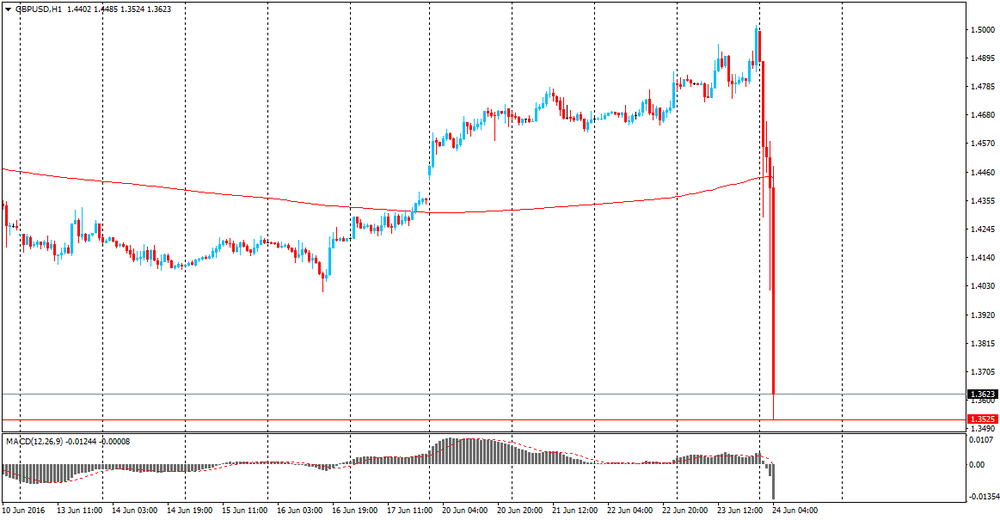The height and width of the screenshot is (520, 1000).
Task: Click the 10 Jun 2016 date label
Action: [x=26, y=510]
